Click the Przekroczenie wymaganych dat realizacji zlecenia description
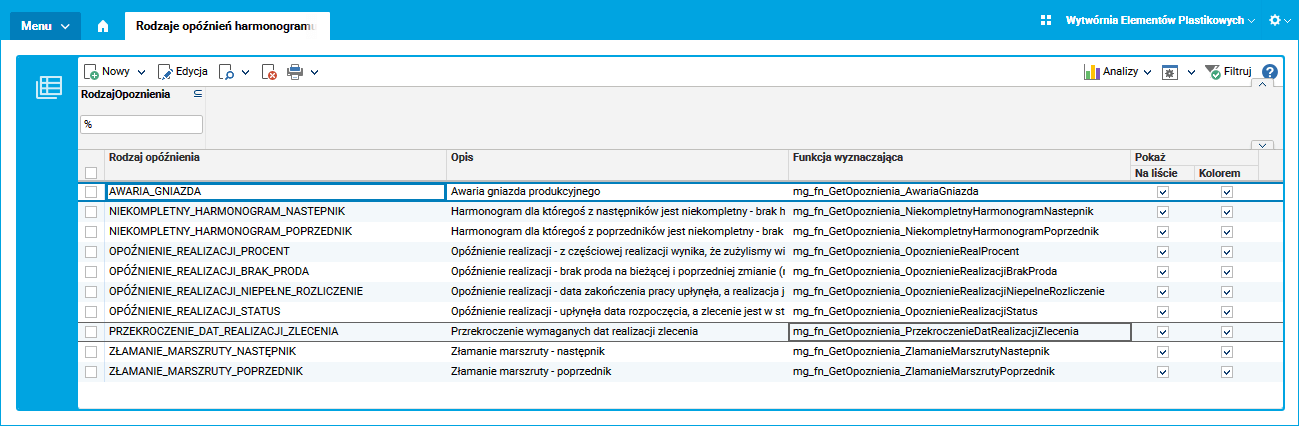 tap(617, 332)
